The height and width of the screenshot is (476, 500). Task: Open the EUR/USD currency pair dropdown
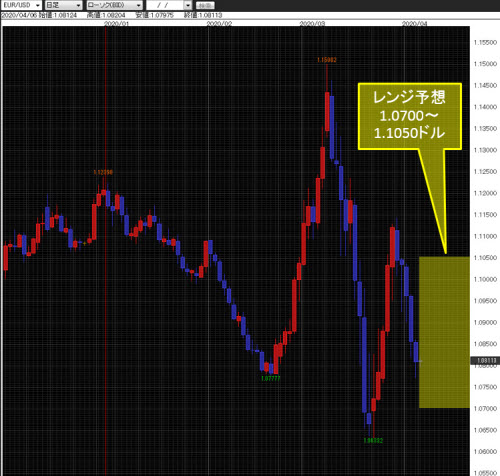(21, 5)
